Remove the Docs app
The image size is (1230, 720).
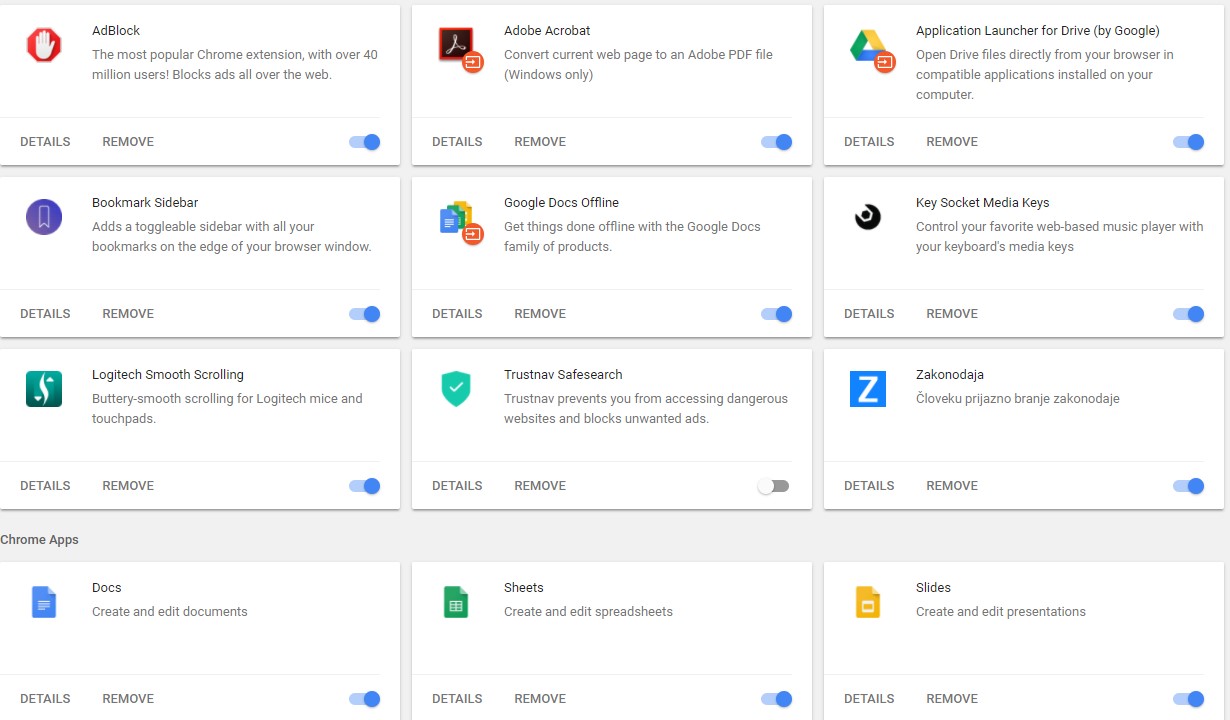click(128, 699)
